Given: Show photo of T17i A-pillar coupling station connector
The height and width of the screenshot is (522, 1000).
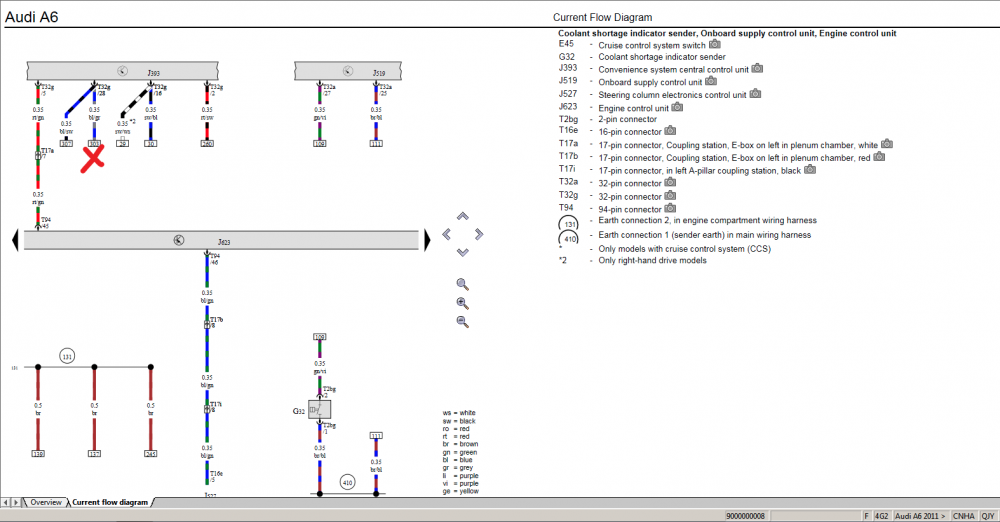Looking at the screenshot, I should pyautogui.click(x=810, y=170).
